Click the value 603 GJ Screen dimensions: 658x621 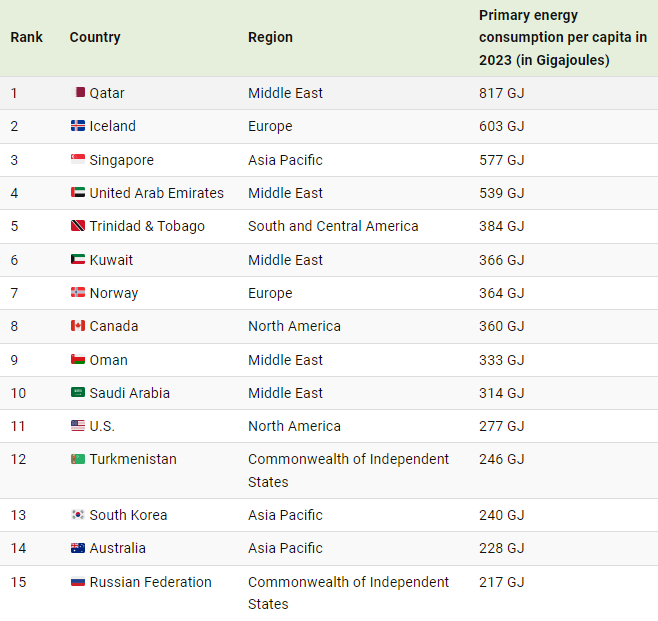coord(502,126)
